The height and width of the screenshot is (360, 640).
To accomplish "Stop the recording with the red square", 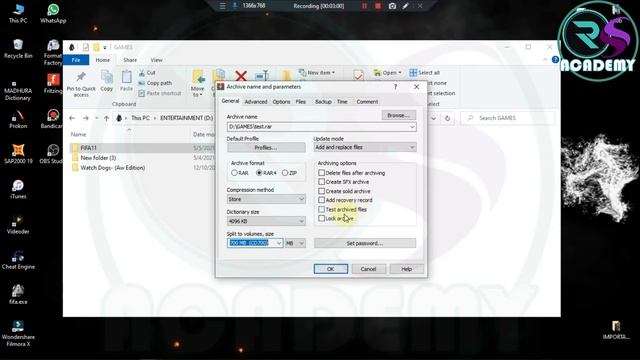I will (378, 6).
